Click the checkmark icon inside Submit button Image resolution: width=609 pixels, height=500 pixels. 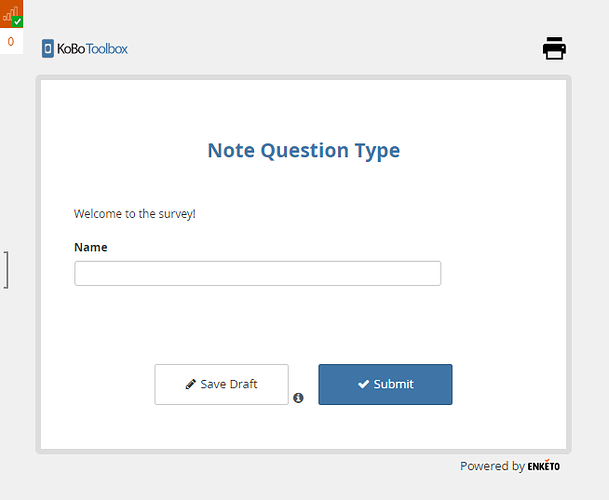click(364, 384)
